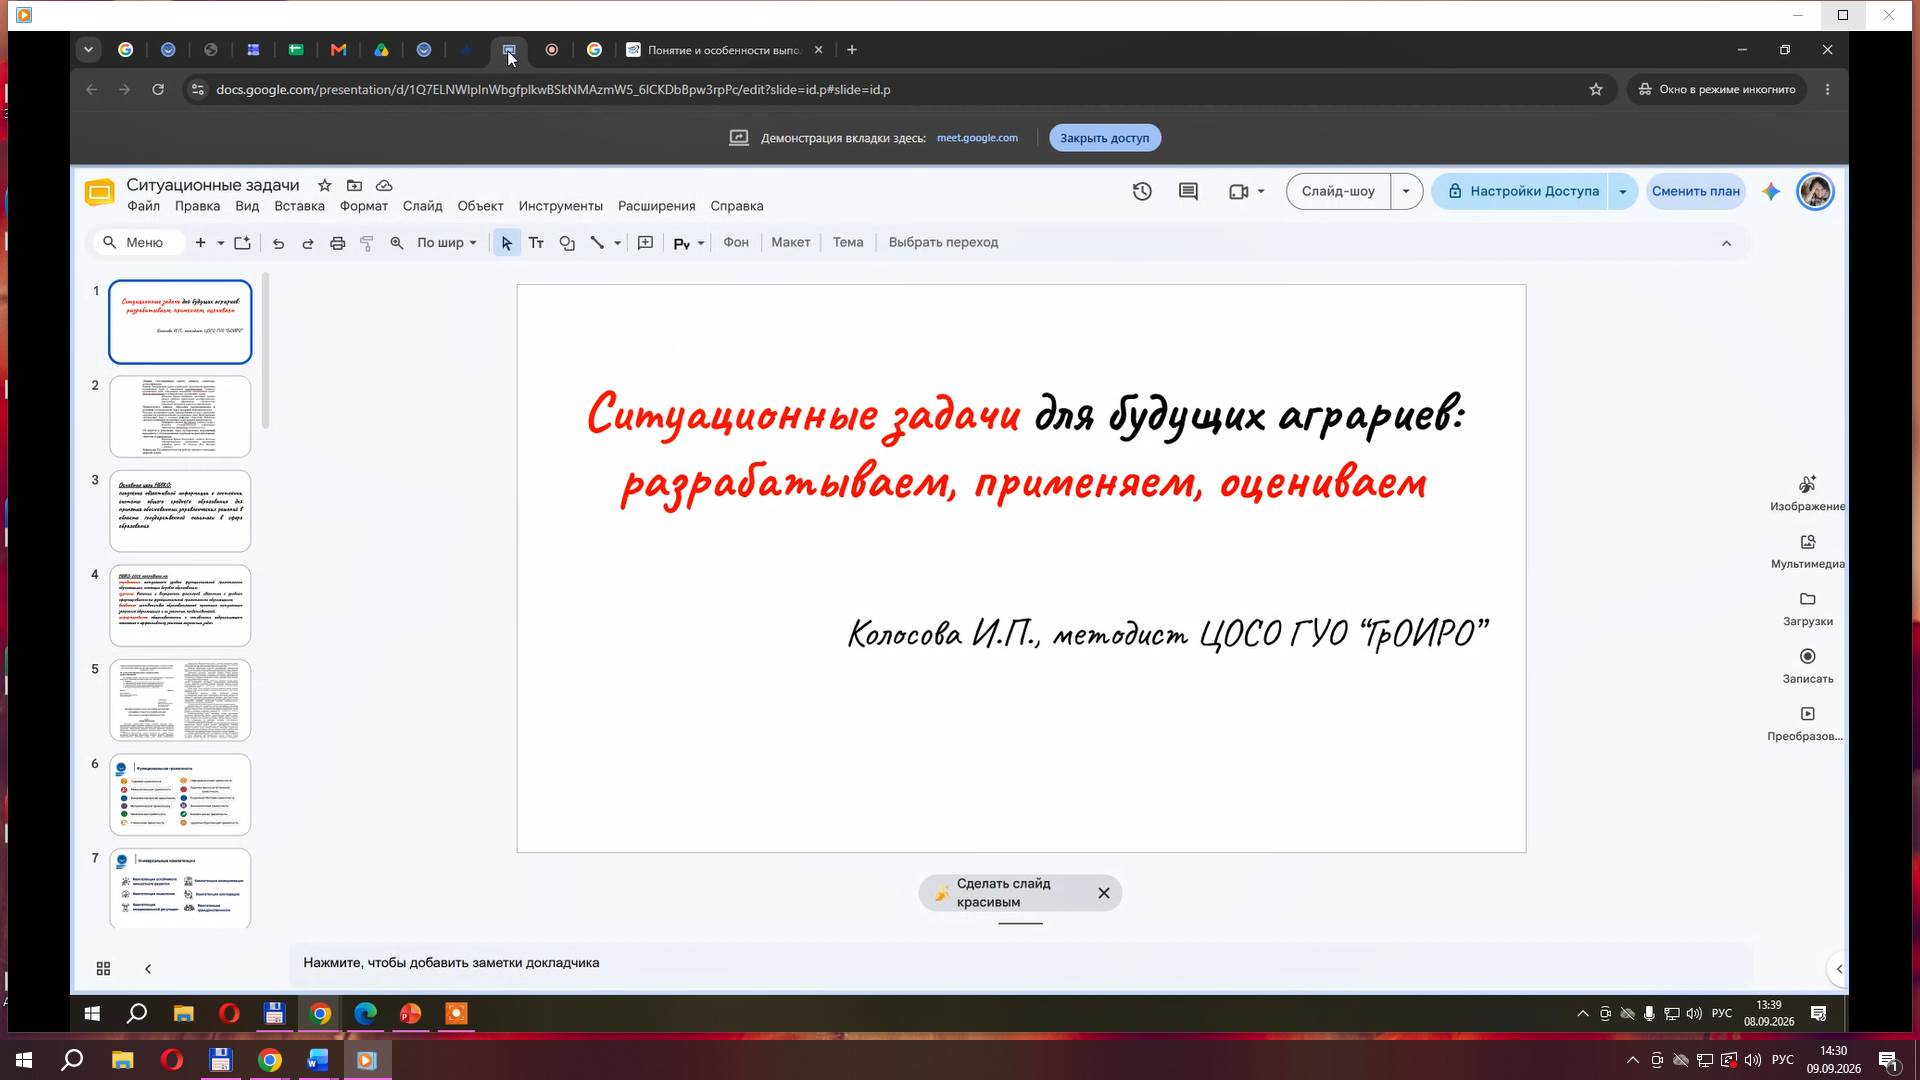Expand the Слайд-шоу dropdown arrow
This screenshot has width=1920, height=1080.
click(1406, 191)
